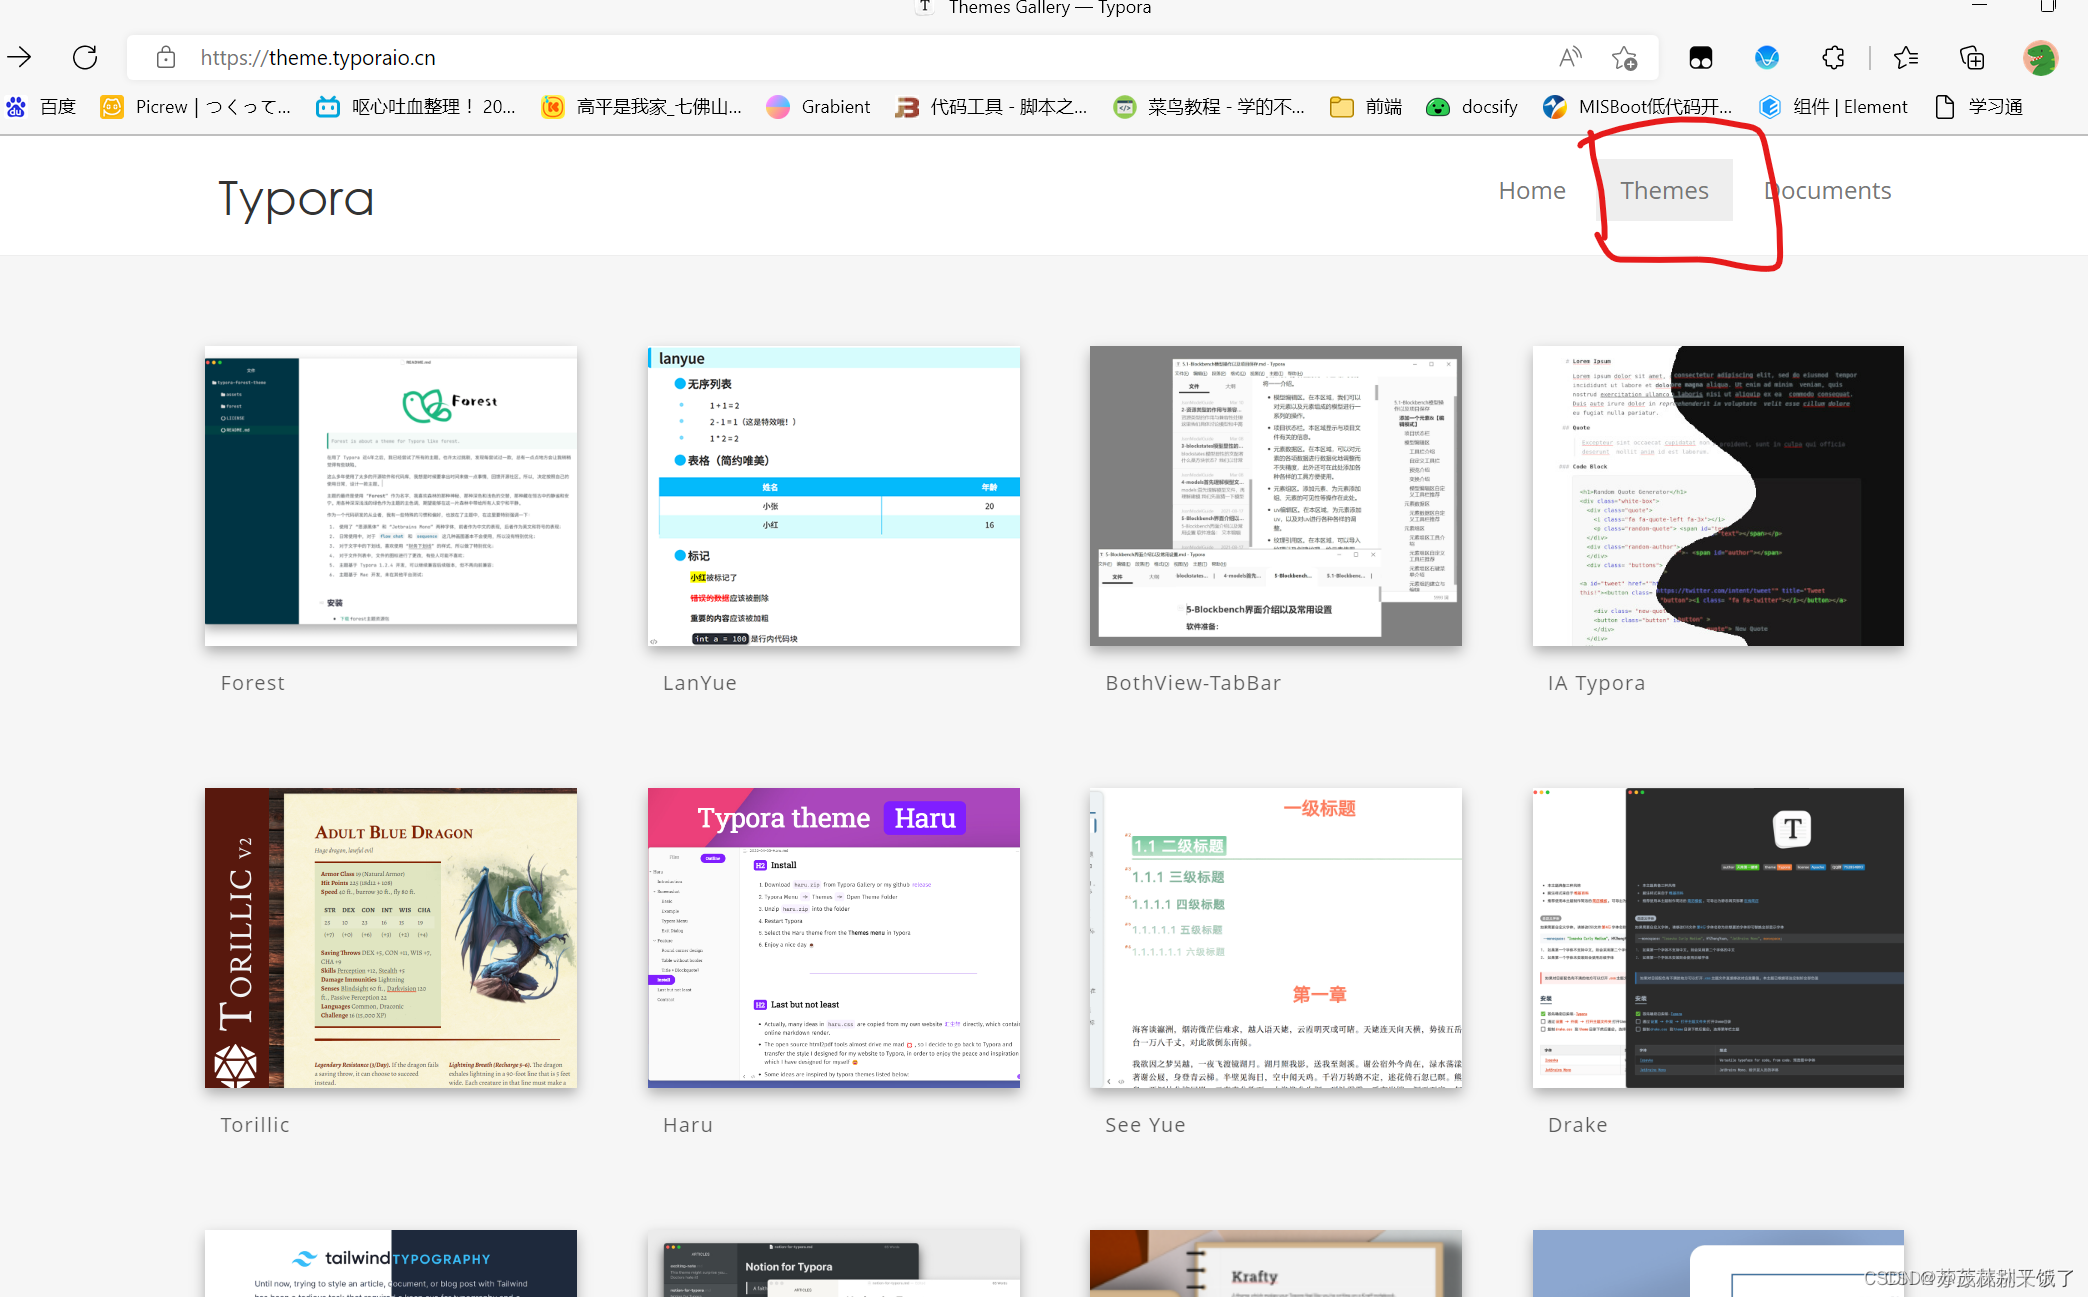
Task: Click the See Yue theme title
Action: 1145,1125
